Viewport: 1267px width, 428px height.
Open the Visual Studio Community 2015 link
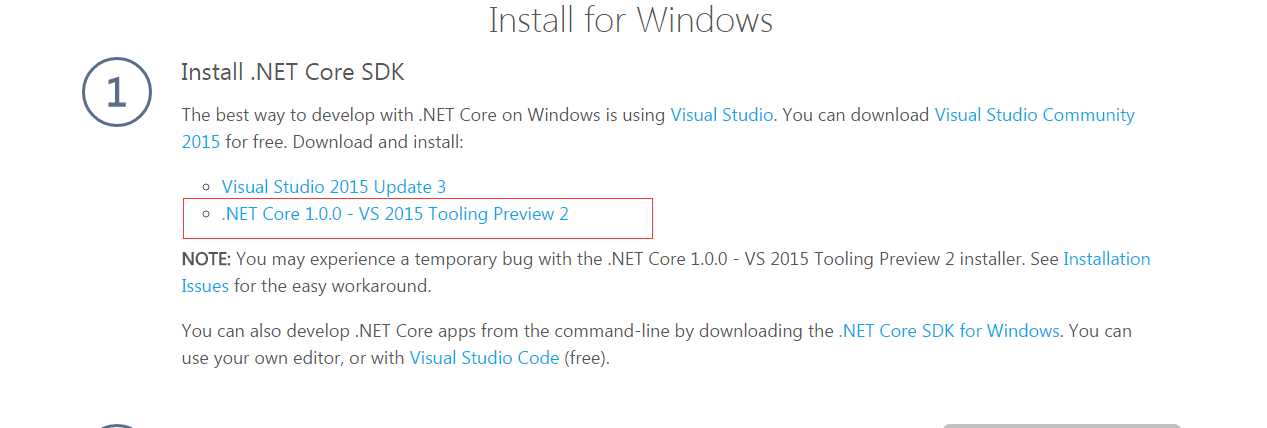click(658, 128)
